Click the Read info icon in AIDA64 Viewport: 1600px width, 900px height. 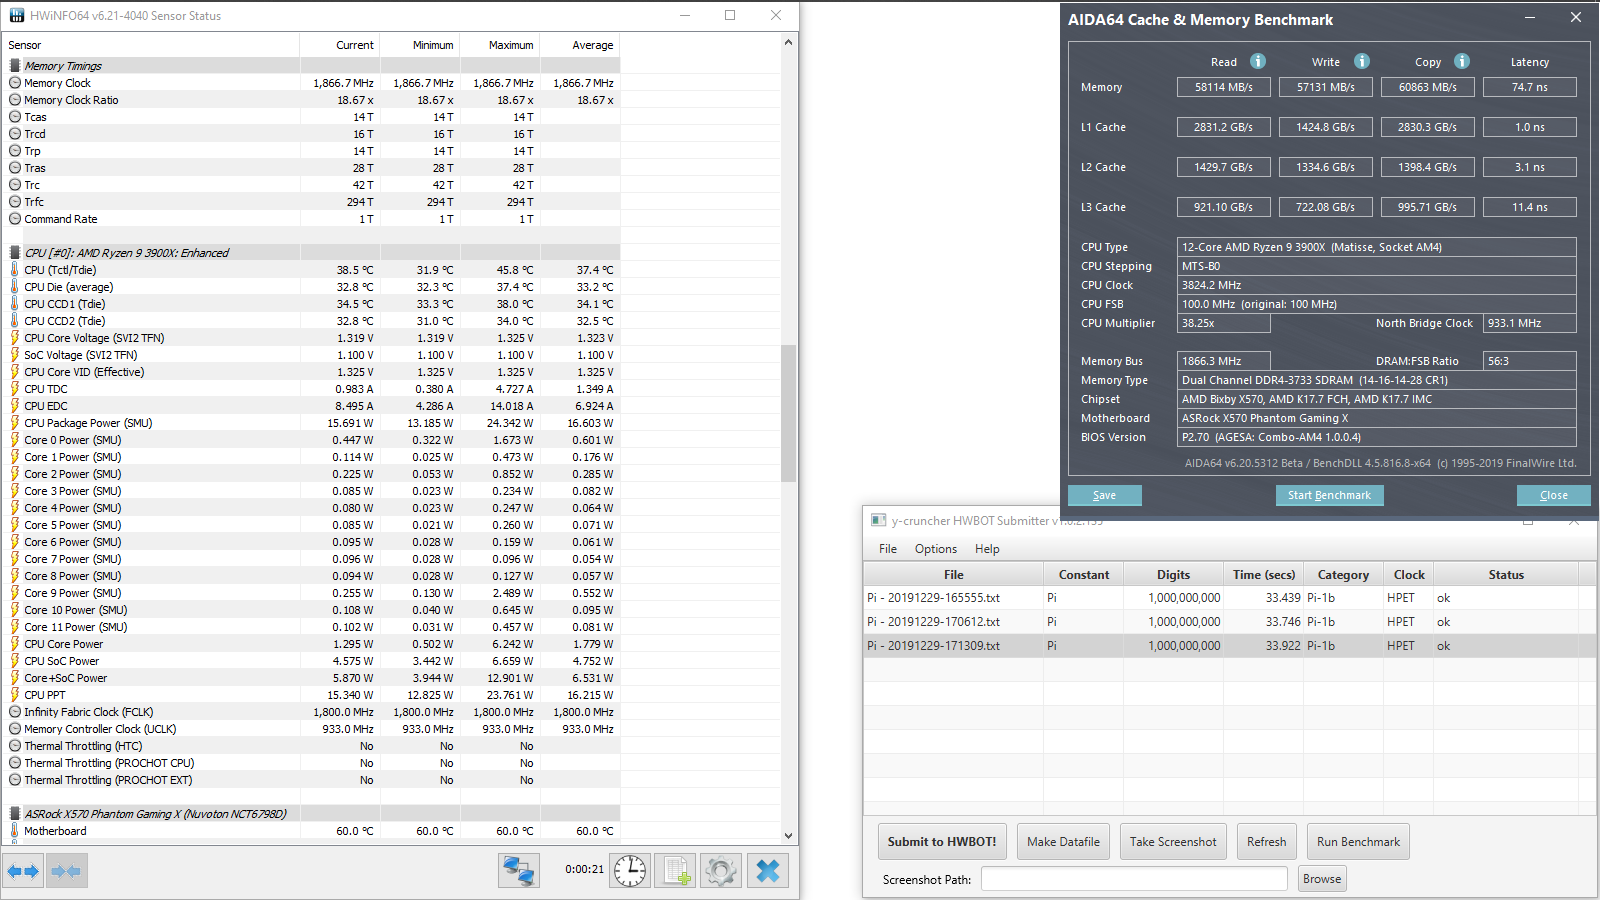[1258, 61]
